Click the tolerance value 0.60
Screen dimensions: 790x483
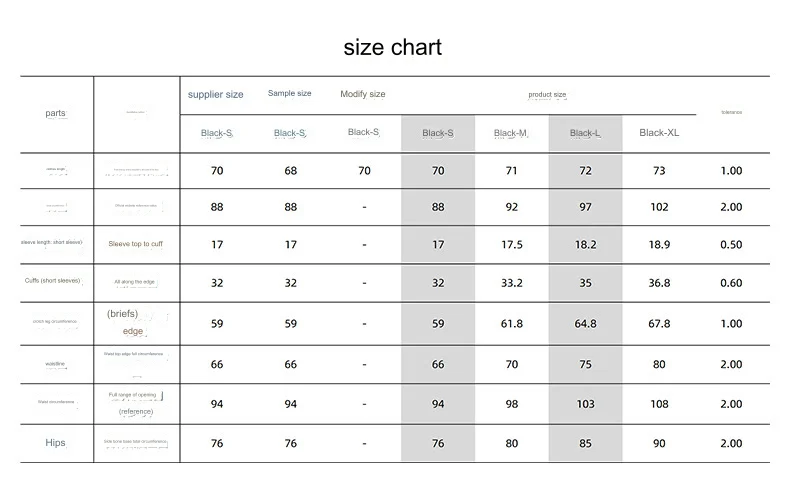point(731,283)
